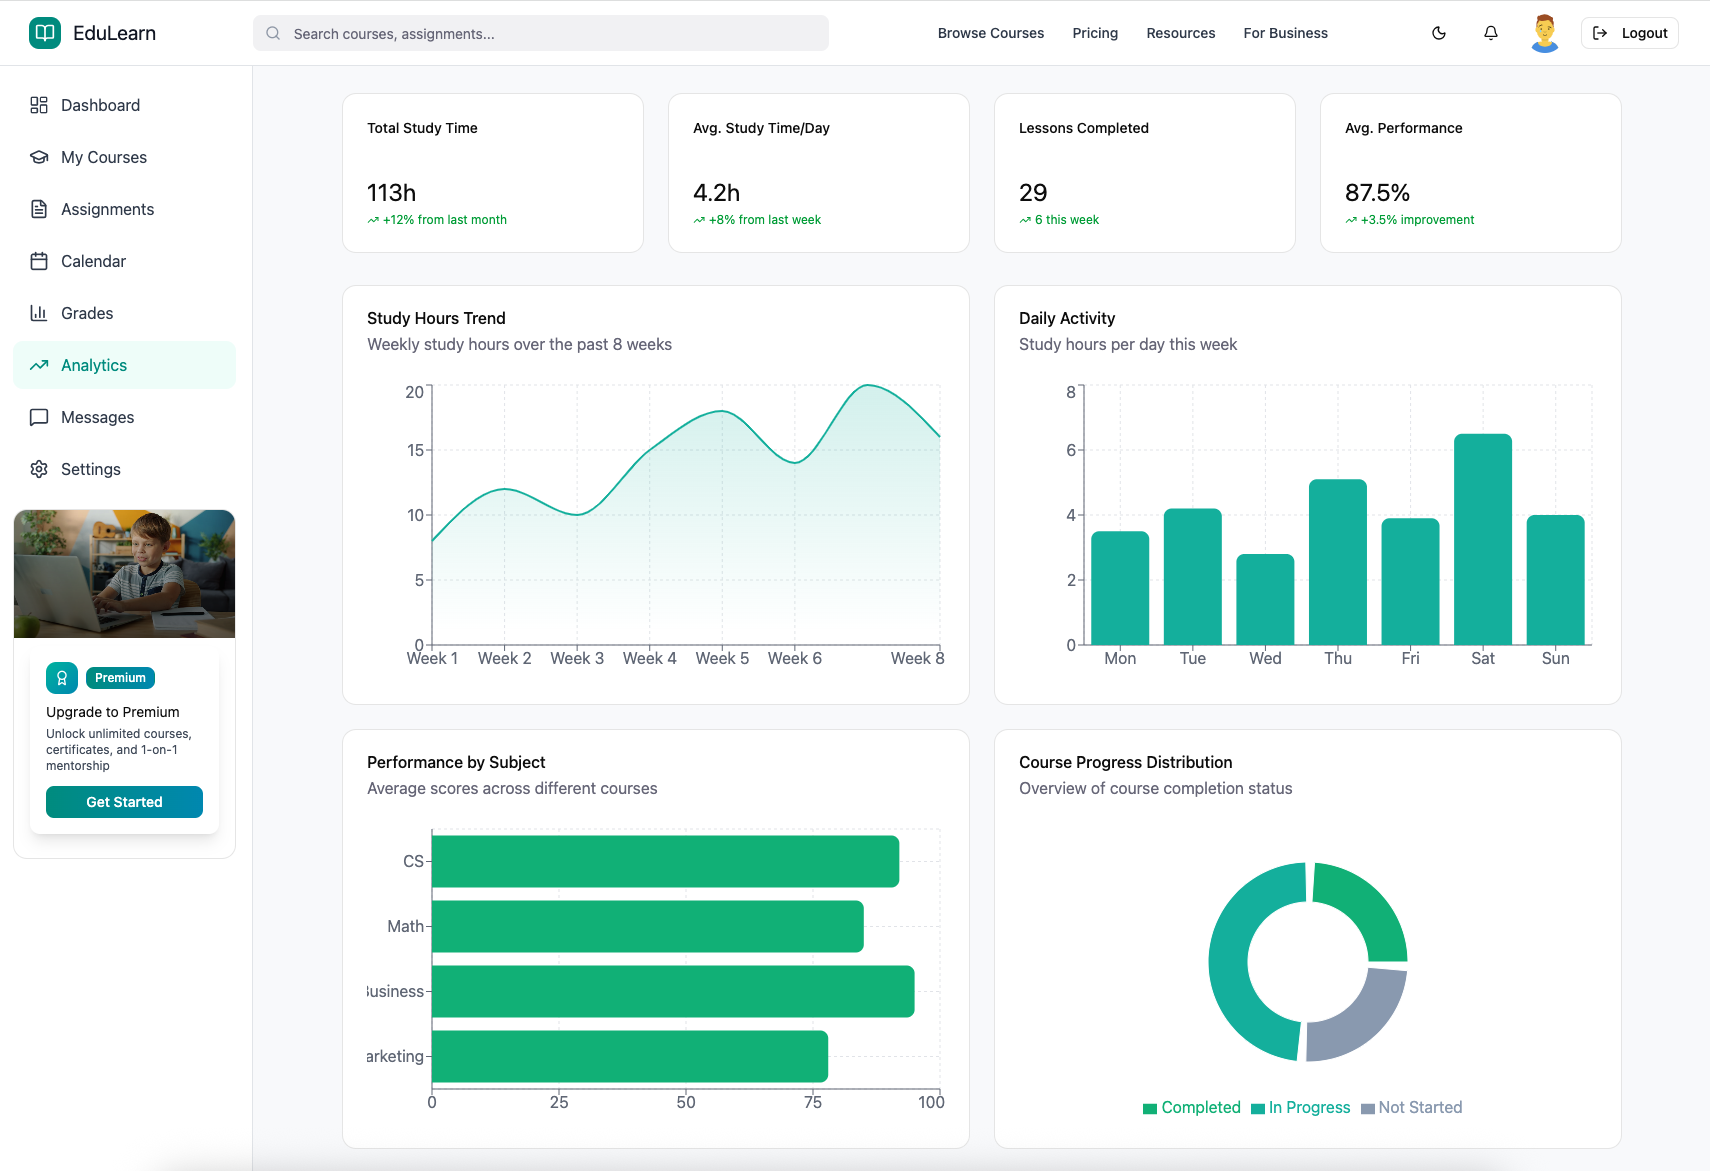Toggle the Completed legend color swatch
This screenshot has height=1171, width=1710.
coord(1150,1108)
